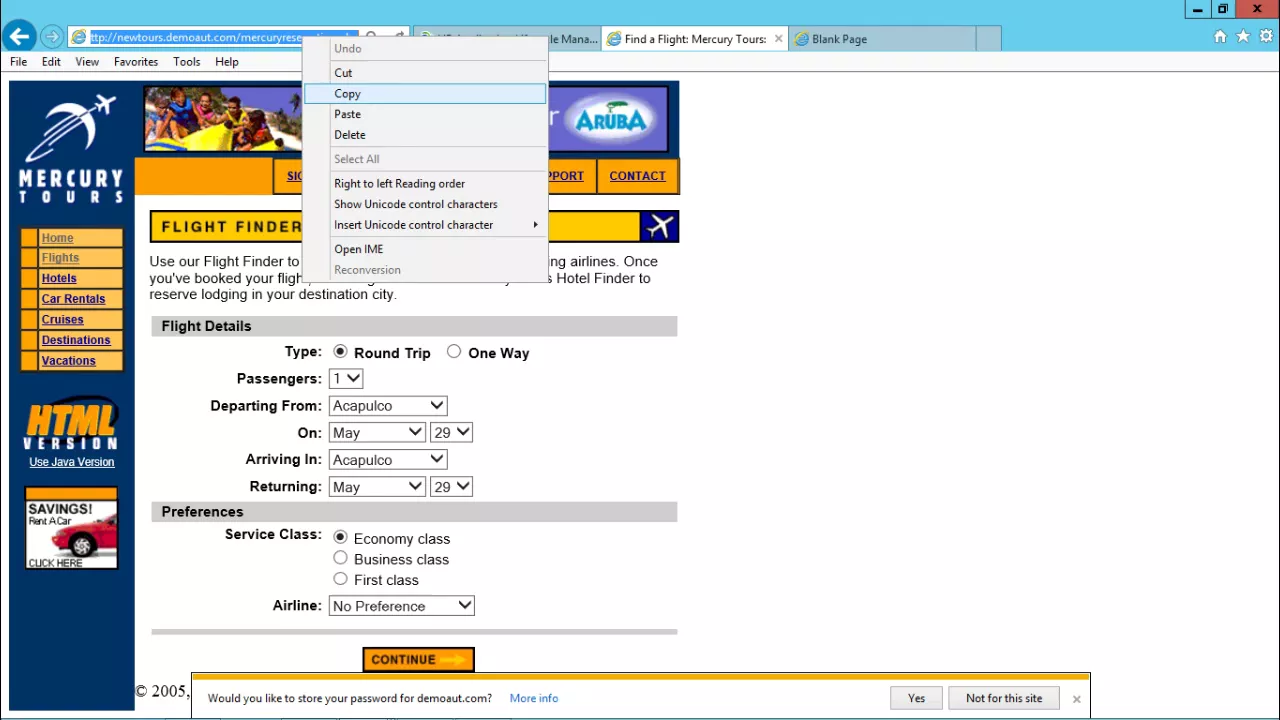Close the Find a Flight tab
Viewport: 1280px width, 720px height.
coord(779,39)
